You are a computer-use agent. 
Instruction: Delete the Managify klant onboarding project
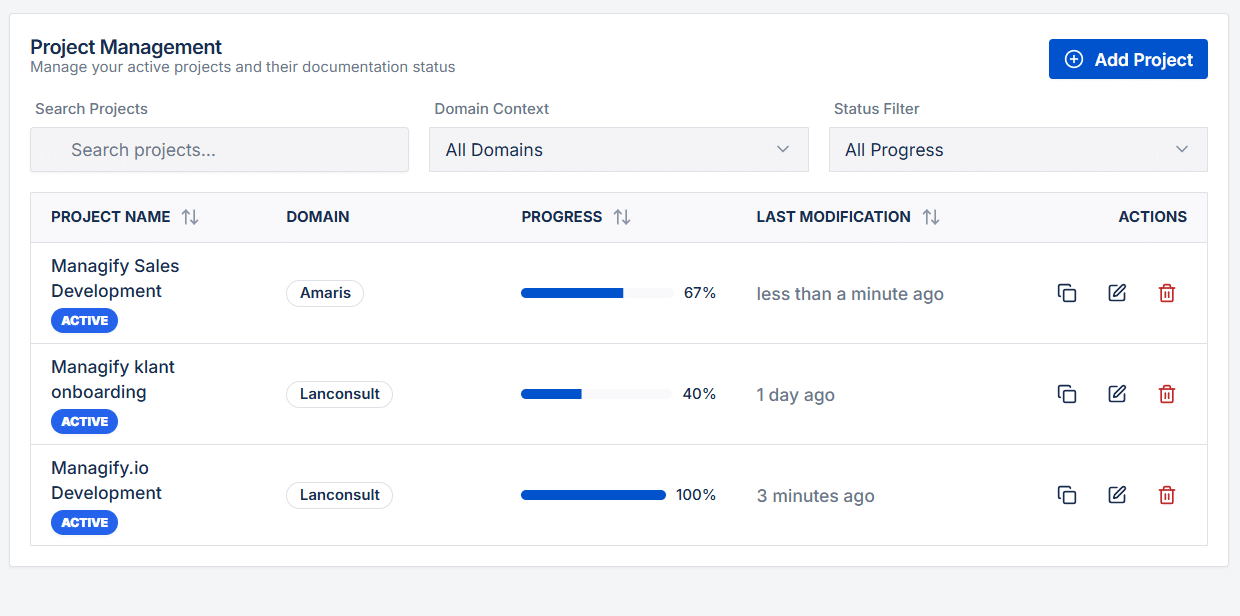1166,394
